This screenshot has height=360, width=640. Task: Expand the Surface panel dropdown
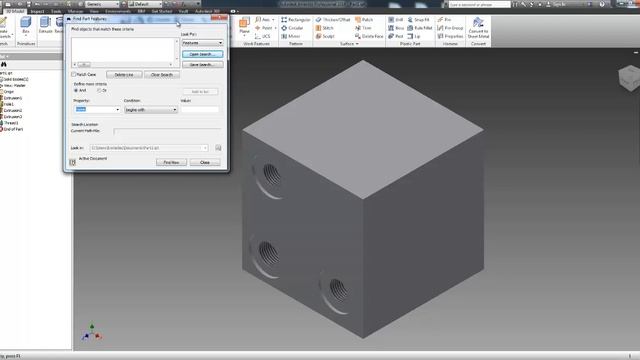coord(349,44)
